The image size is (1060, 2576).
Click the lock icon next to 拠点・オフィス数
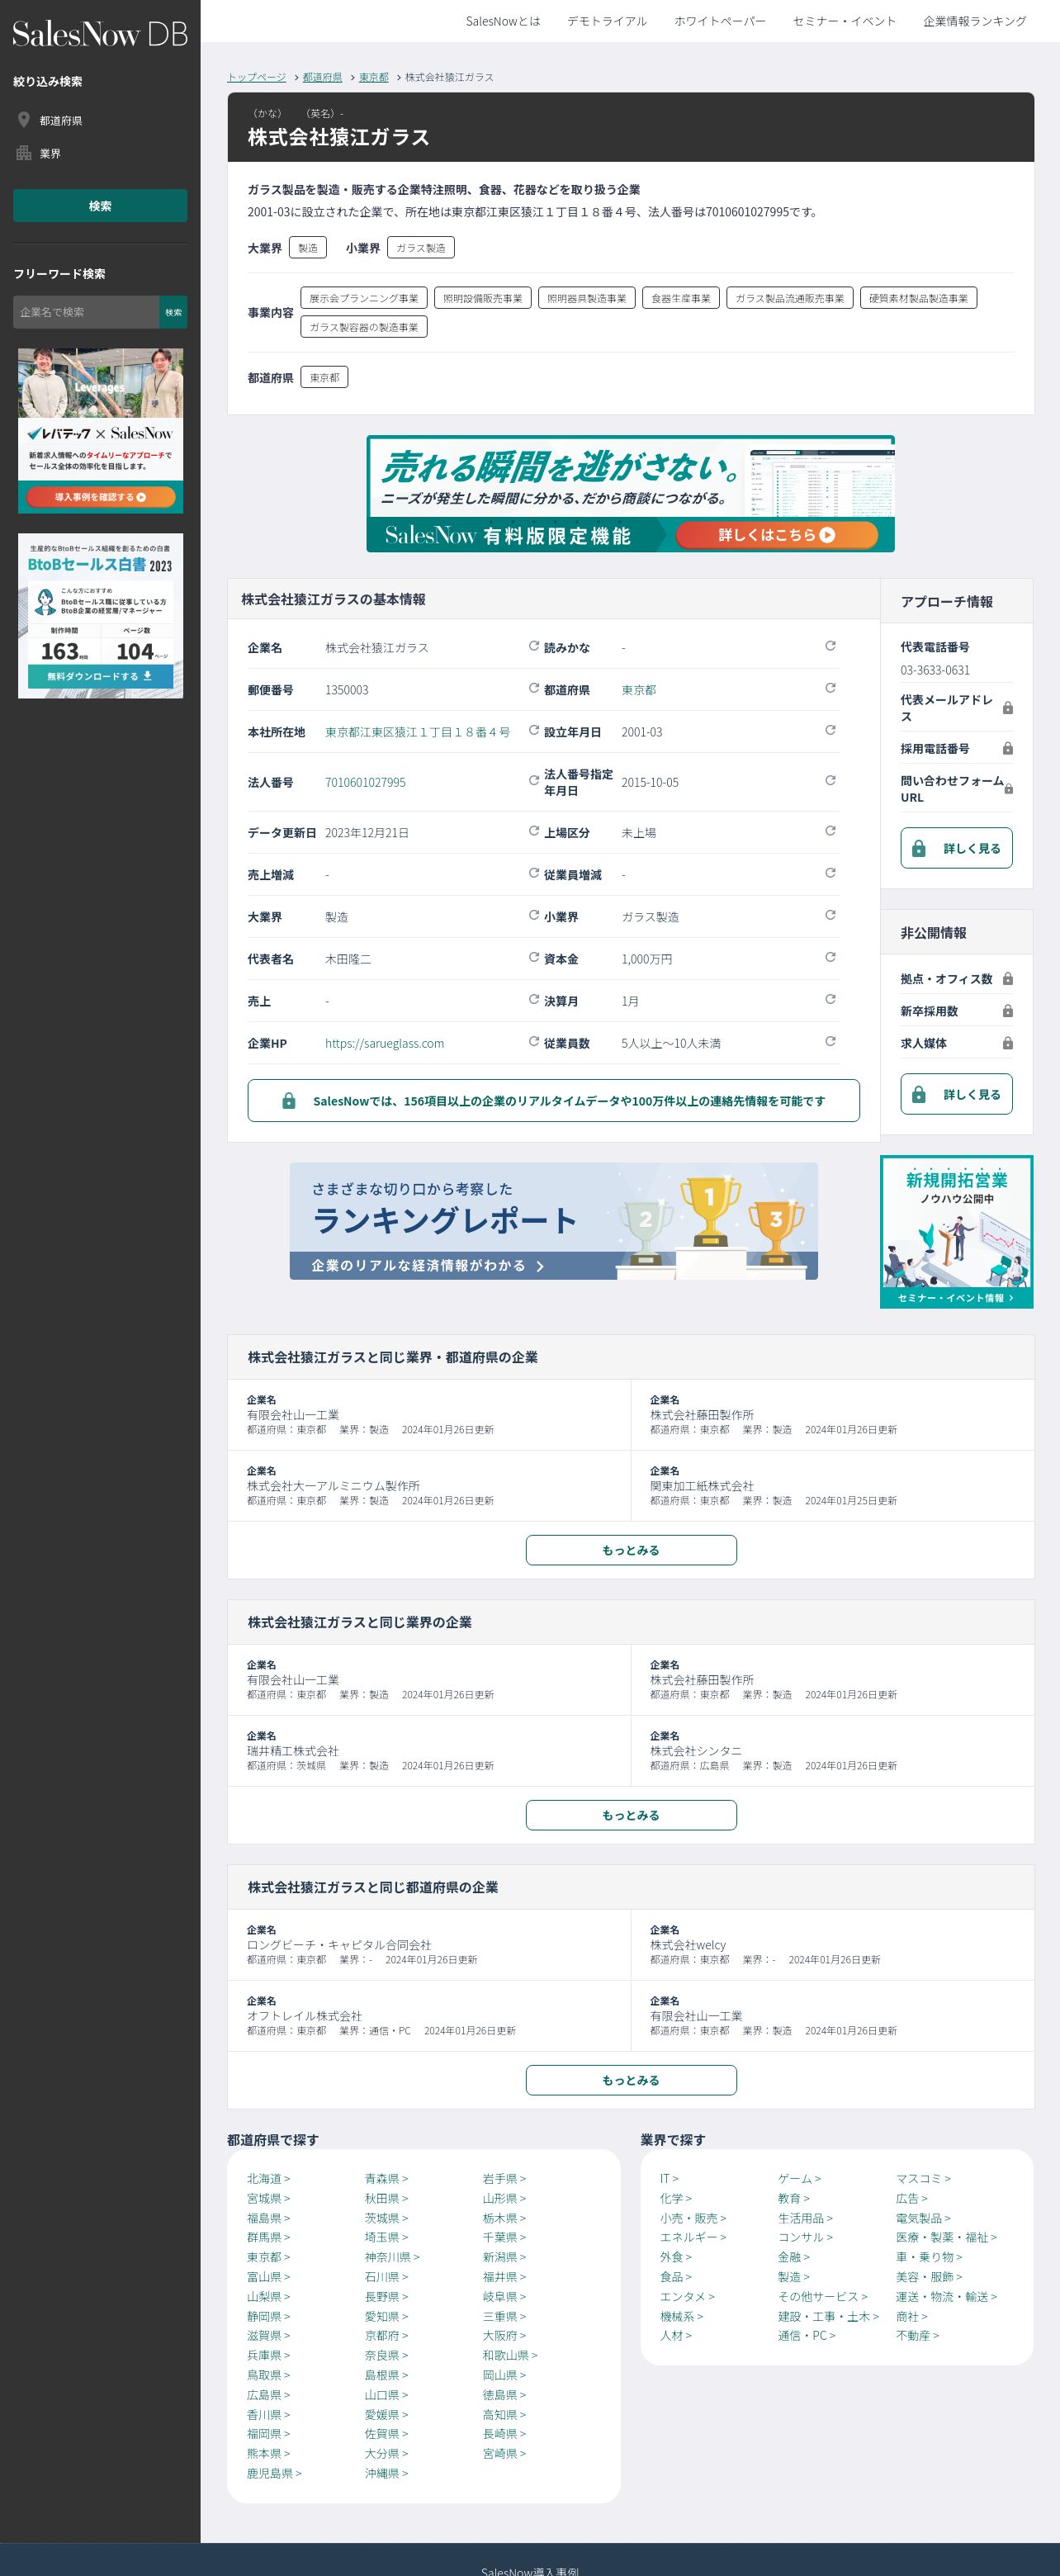click(1008, 979)
